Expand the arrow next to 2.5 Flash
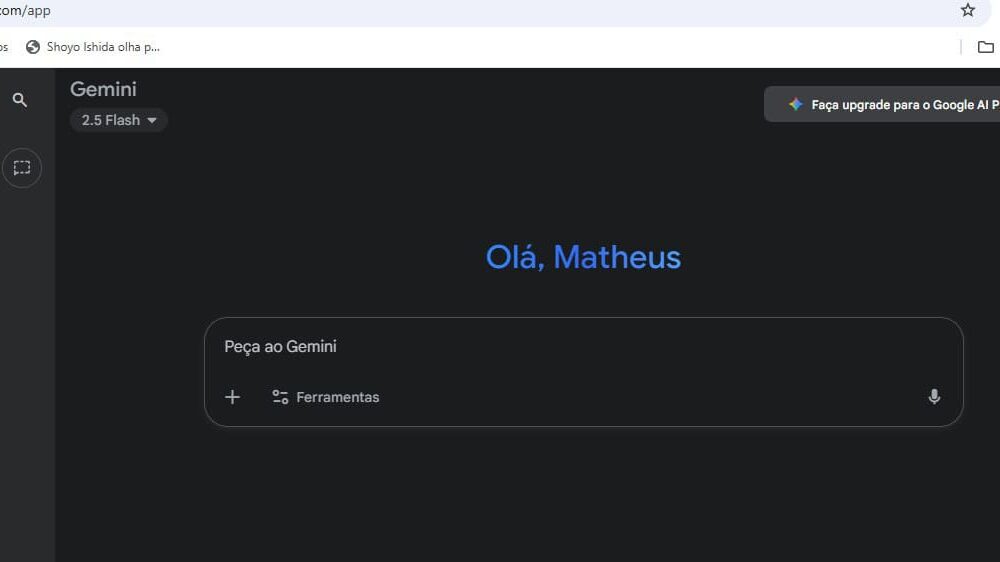 click(152, 120)
